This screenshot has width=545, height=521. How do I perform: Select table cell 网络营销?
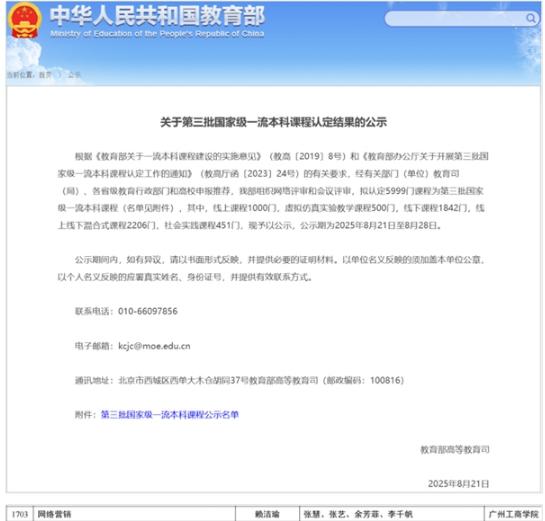(x=134, y=514)
